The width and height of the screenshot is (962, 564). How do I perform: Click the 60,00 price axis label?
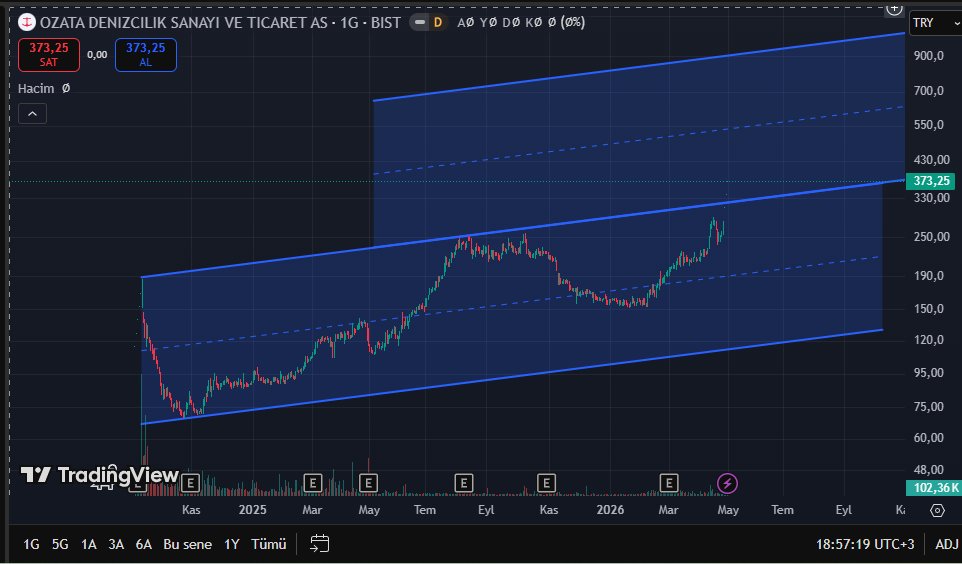tap(928, 438)
